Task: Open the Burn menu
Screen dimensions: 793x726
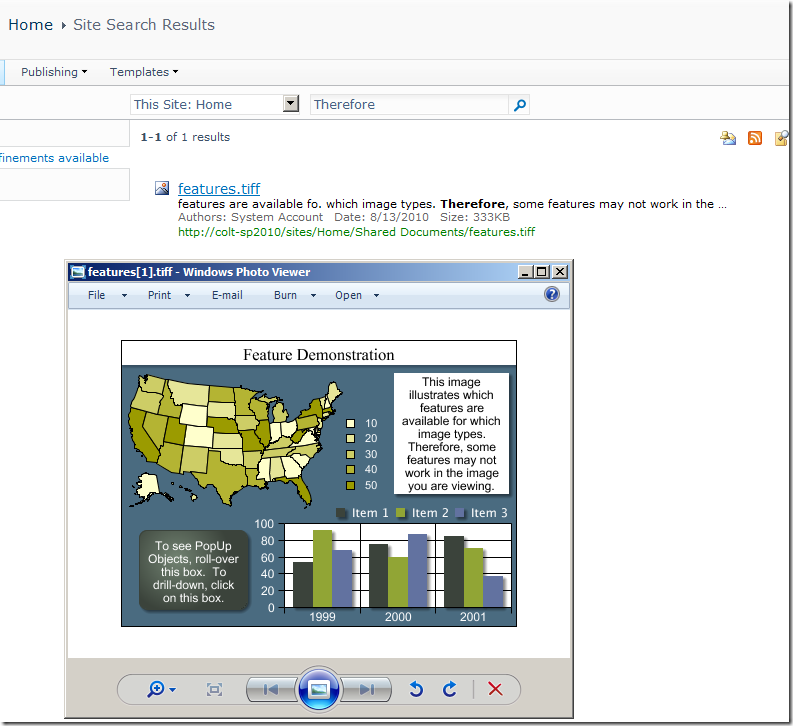Action: 294,295
